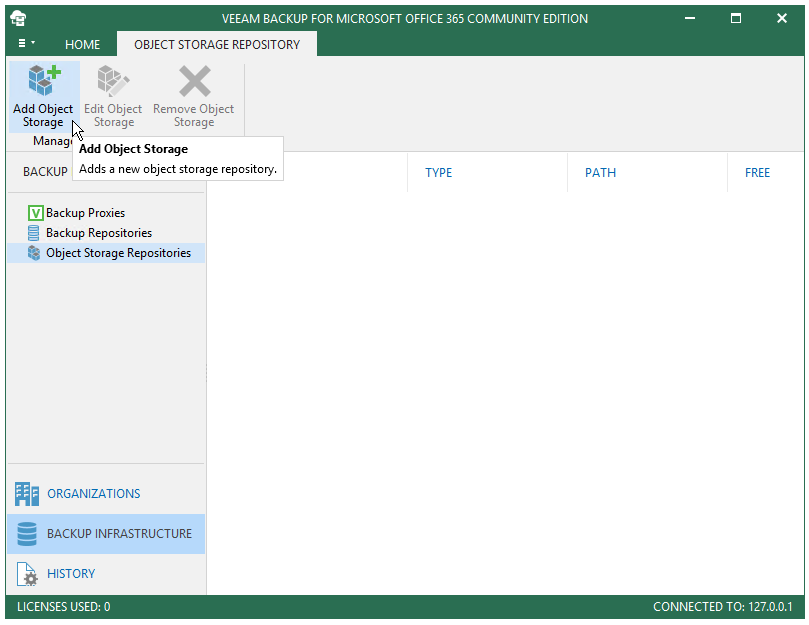The image size is (809, 625).
Task: Open the main menu hamburger dropdown
Action: pyautogui.click(x=26, y=43)
